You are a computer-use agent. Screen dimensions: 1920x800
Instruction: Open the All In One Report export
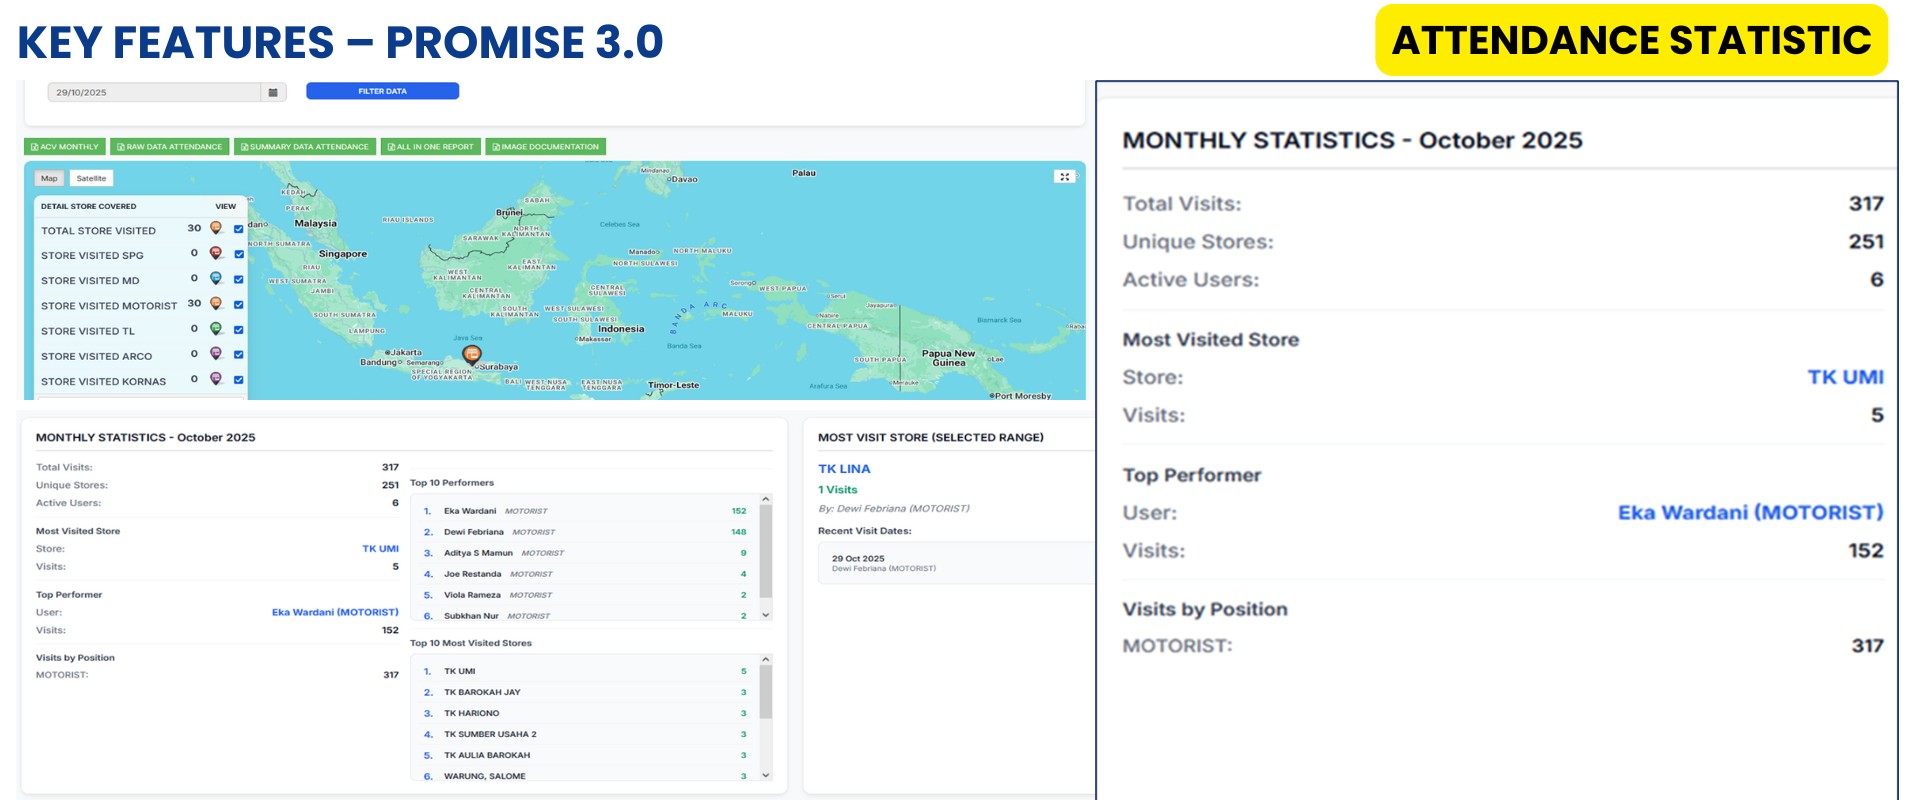click(431, 147)
